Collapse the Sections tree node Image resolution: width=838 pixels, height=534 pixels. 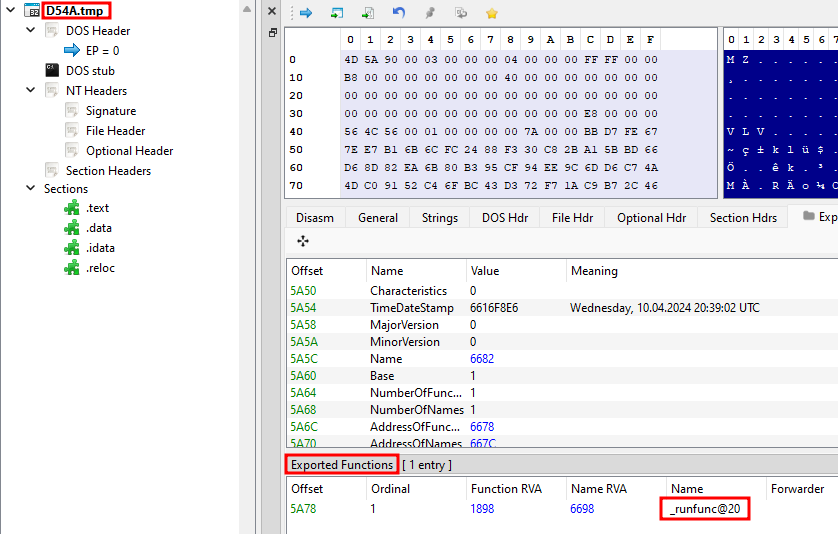(30, 188)
